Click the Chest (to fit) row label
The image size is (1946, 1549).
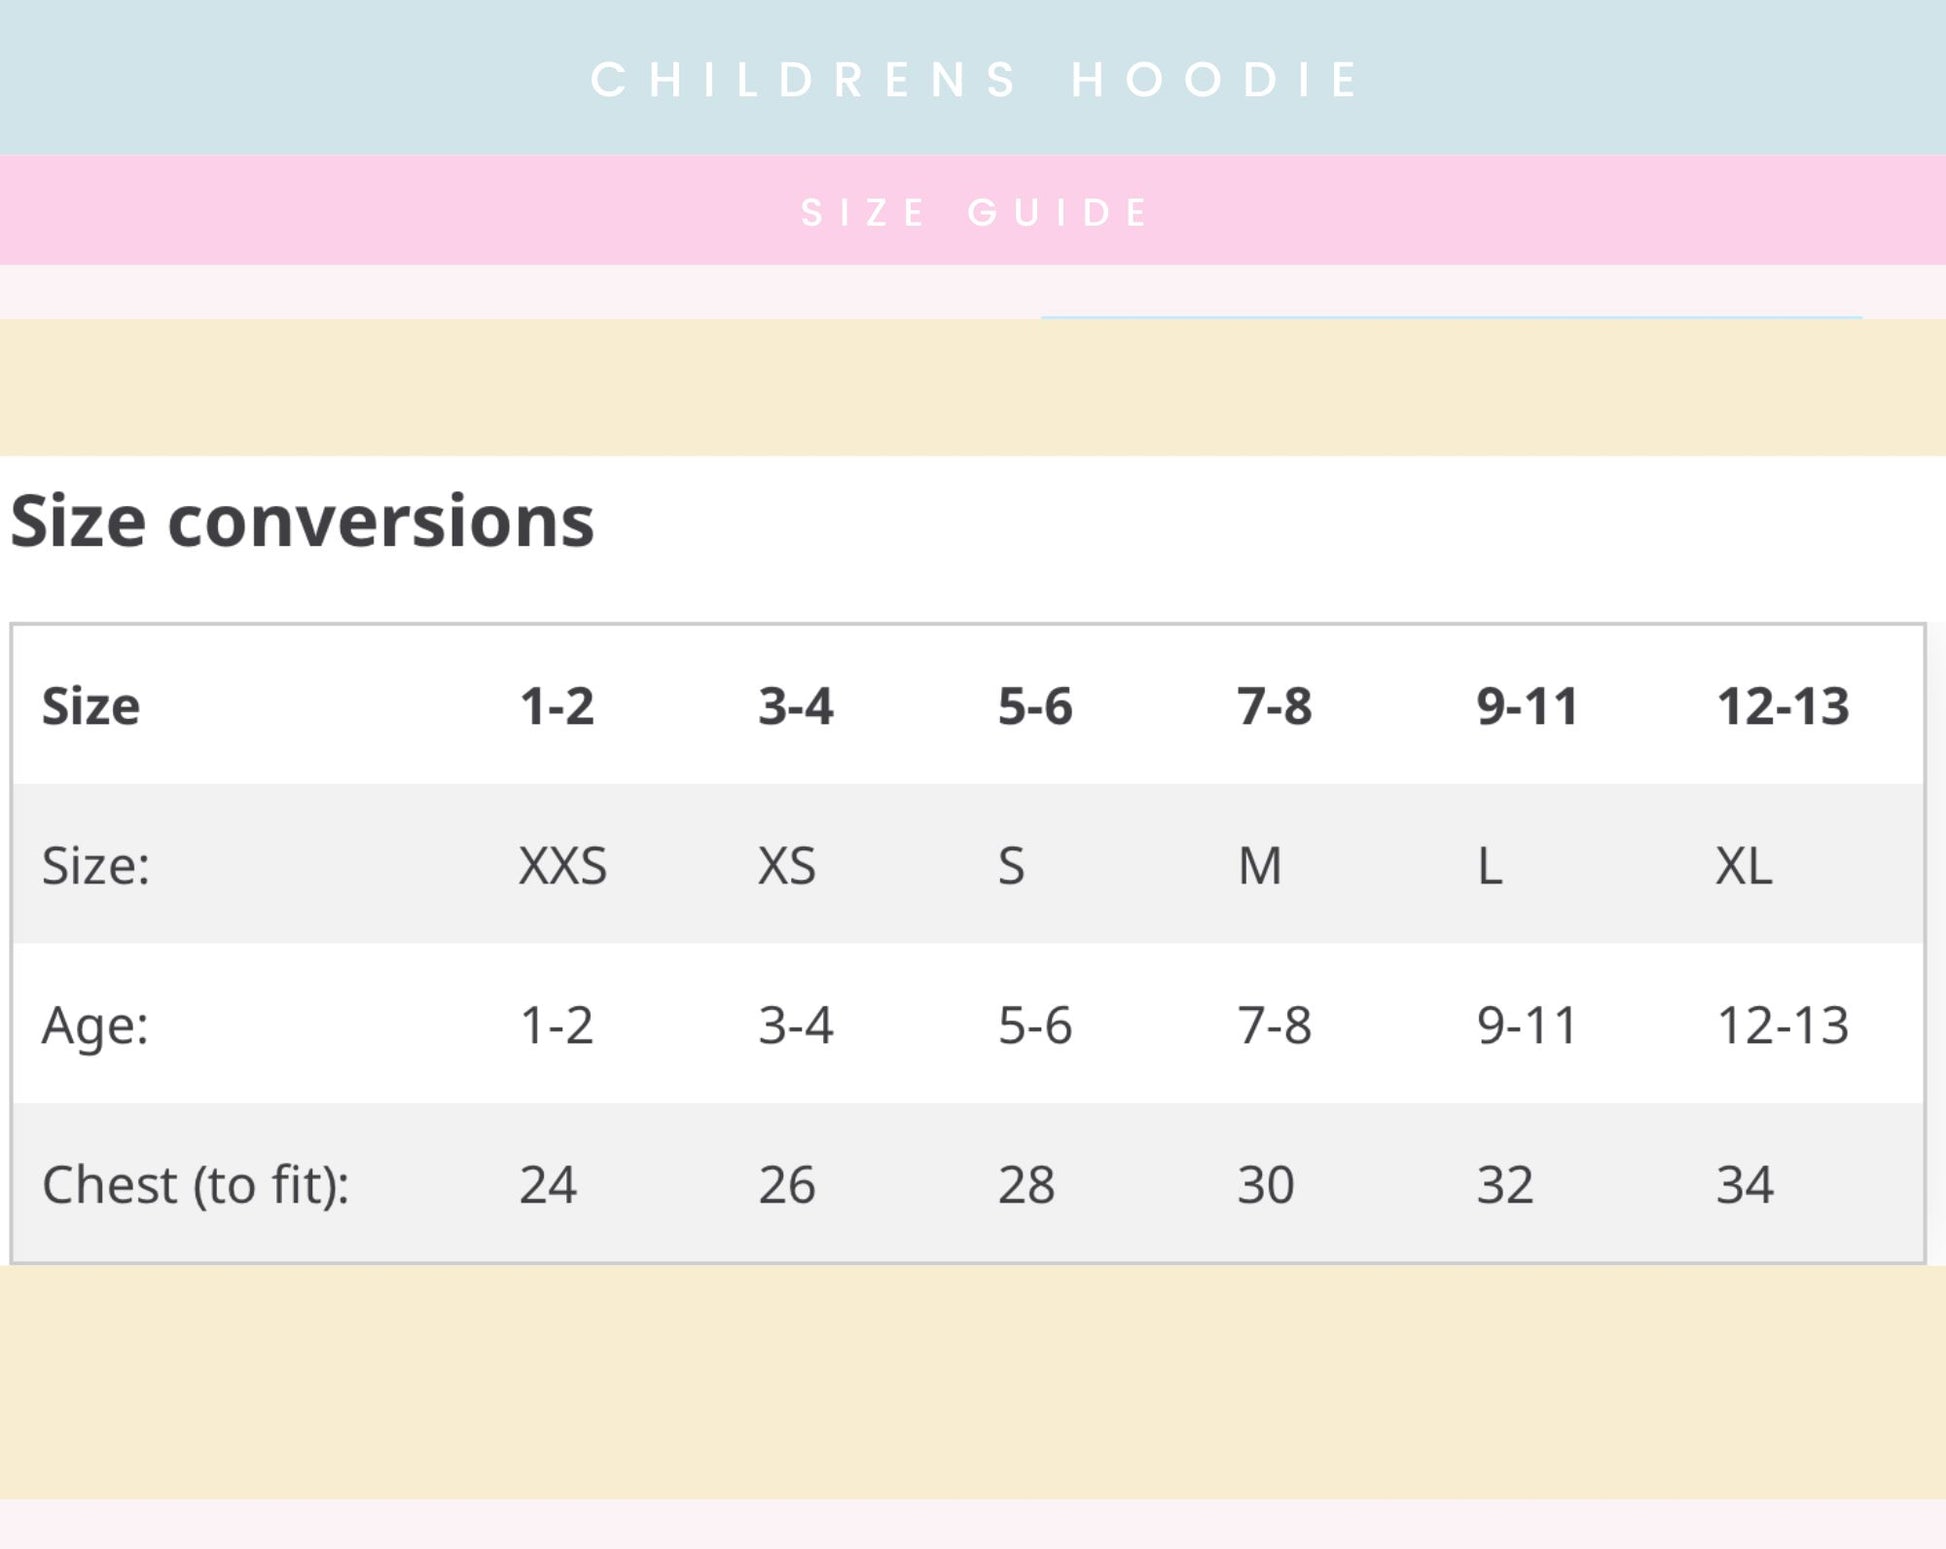coord(195,1185)
